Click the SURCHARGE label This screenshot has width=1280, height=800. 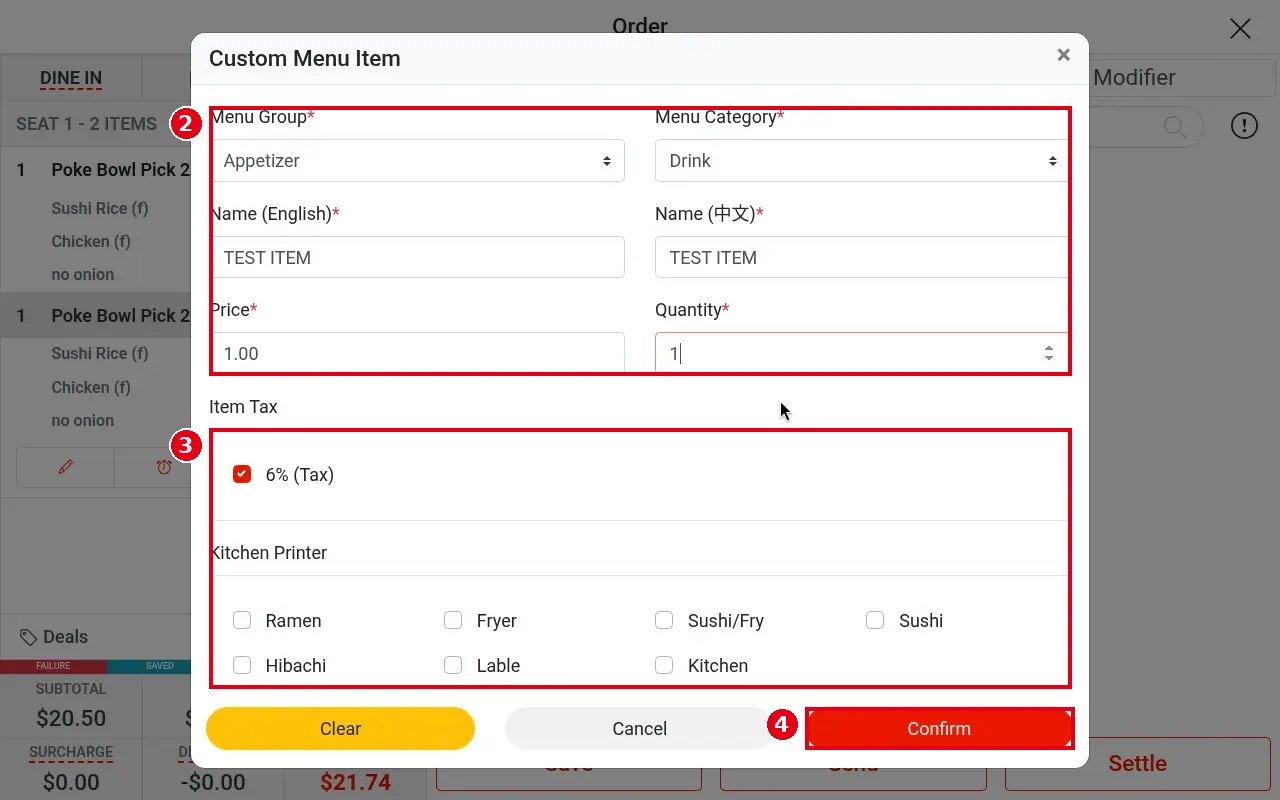[71, 752]
